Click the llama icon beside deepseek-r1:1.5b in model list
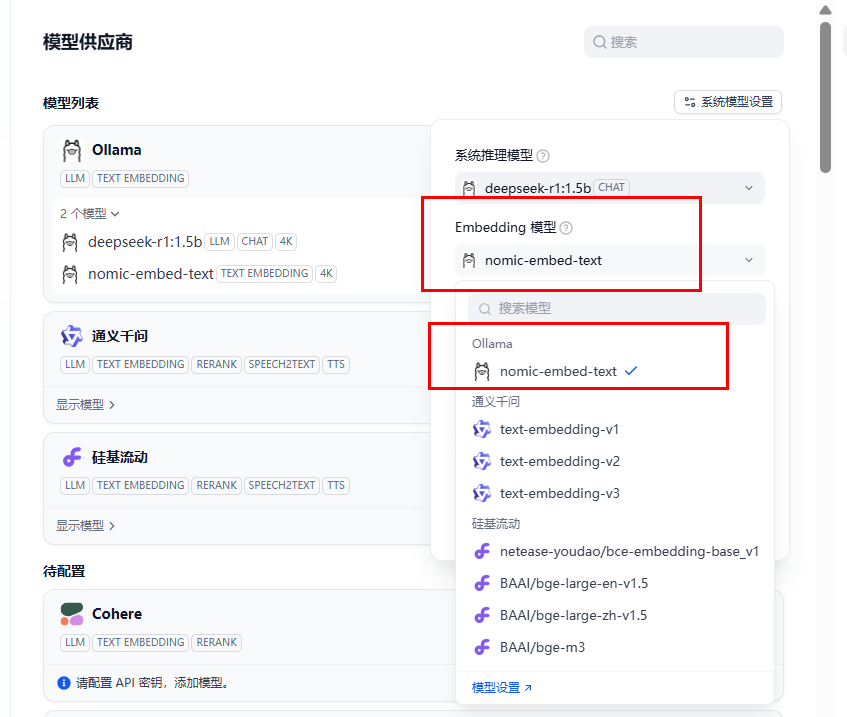This screenshot has width=847, height=717. (x=70, y=242)
